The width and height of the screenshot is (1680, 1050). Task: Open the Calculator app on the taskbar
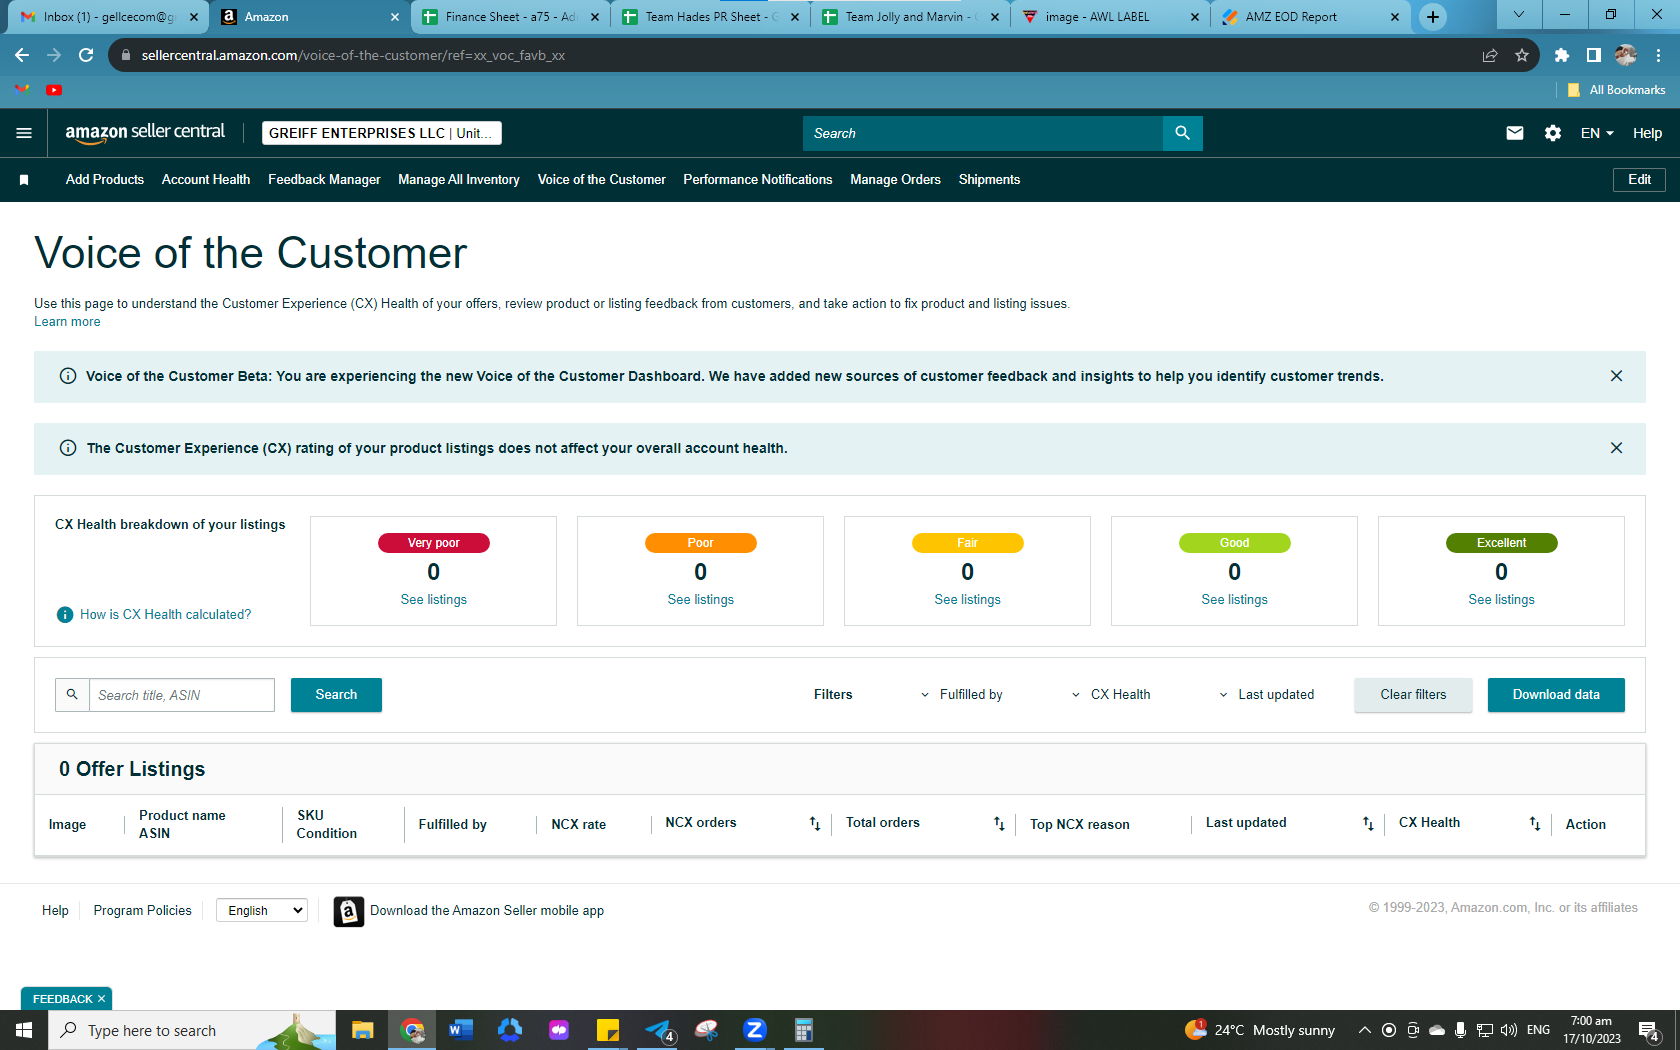click(803, 1030)
